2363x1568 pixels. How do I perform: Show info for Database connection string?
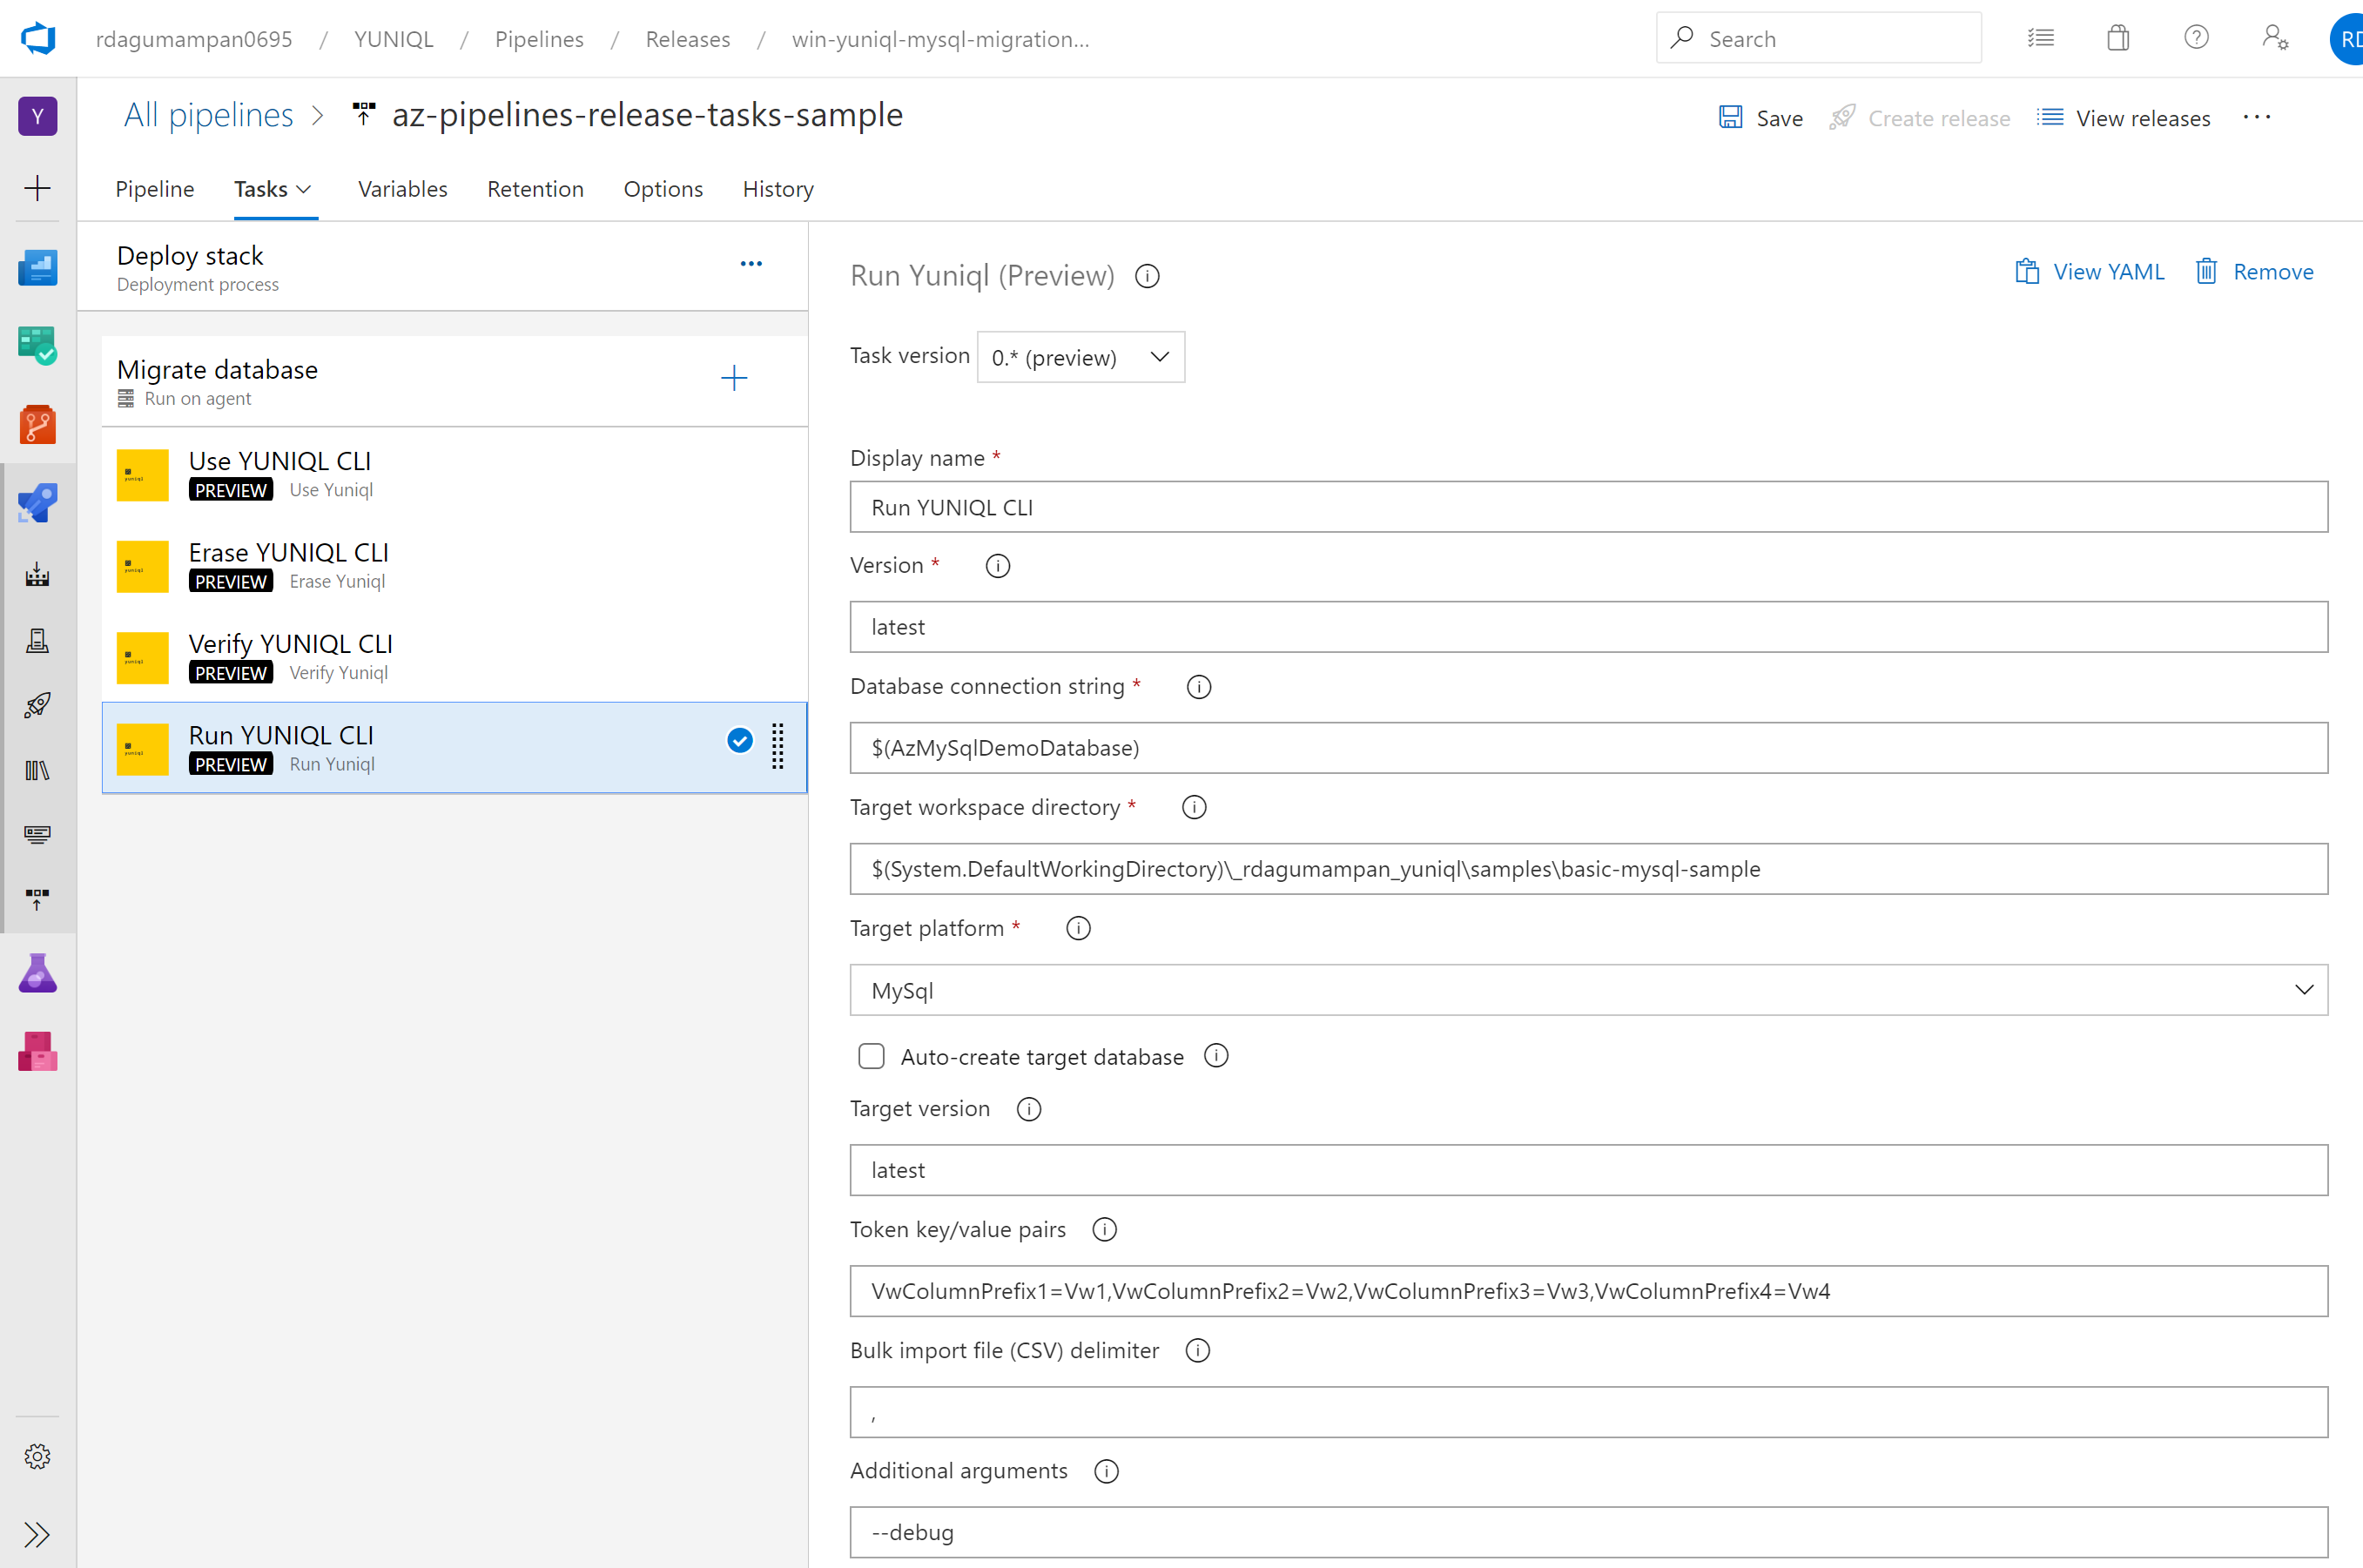[1199, 687]
